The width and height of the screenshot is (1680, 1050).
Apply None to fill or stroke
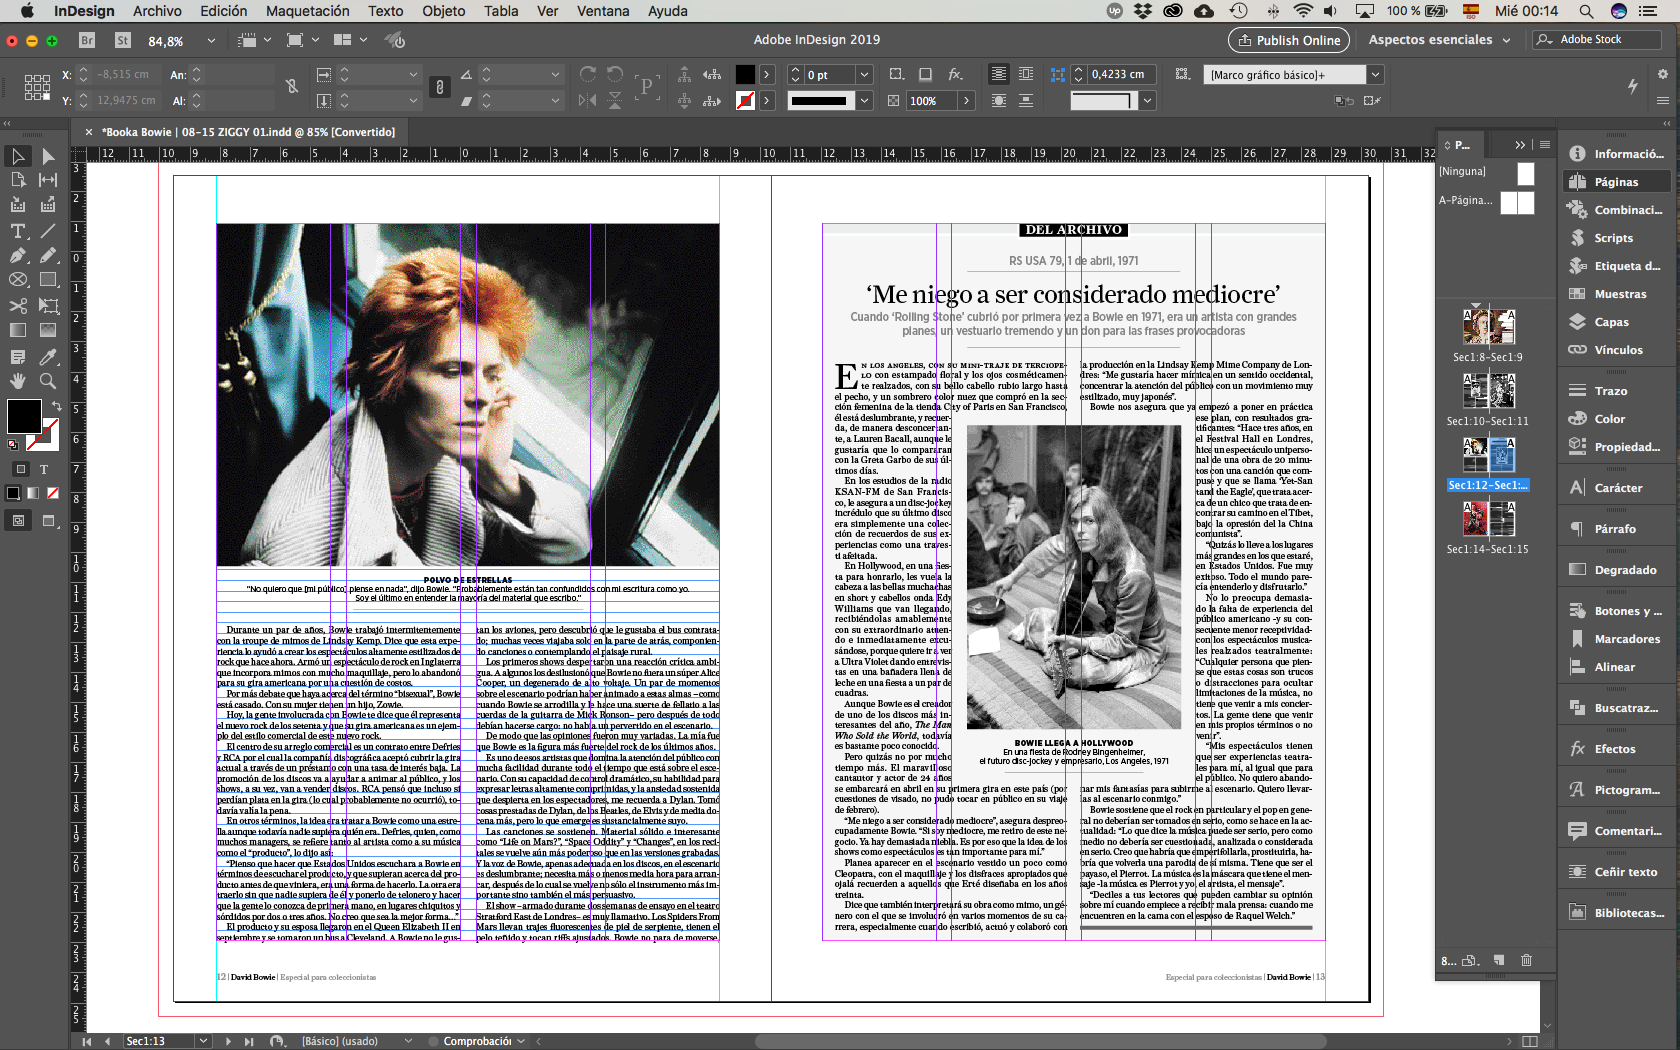tap(53, 493)
